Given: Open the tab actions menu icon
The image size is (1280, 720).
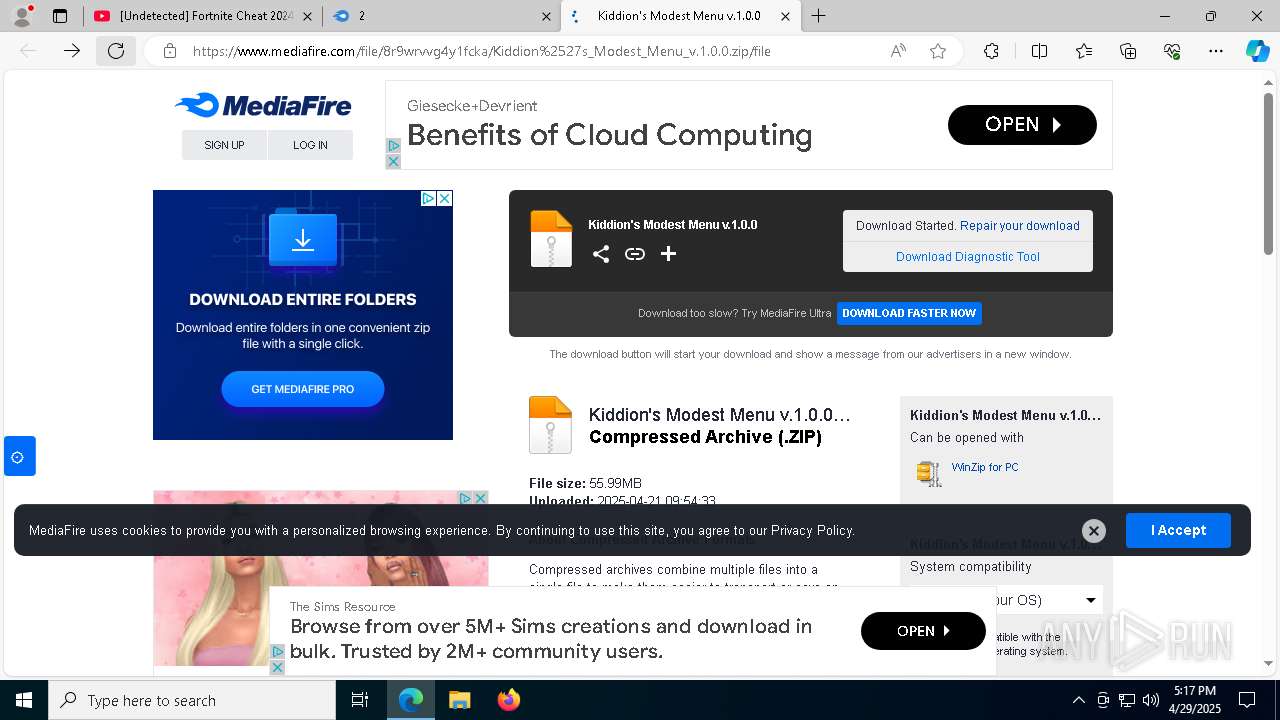Looking at the screenshot, I should (x=60, y=16).
